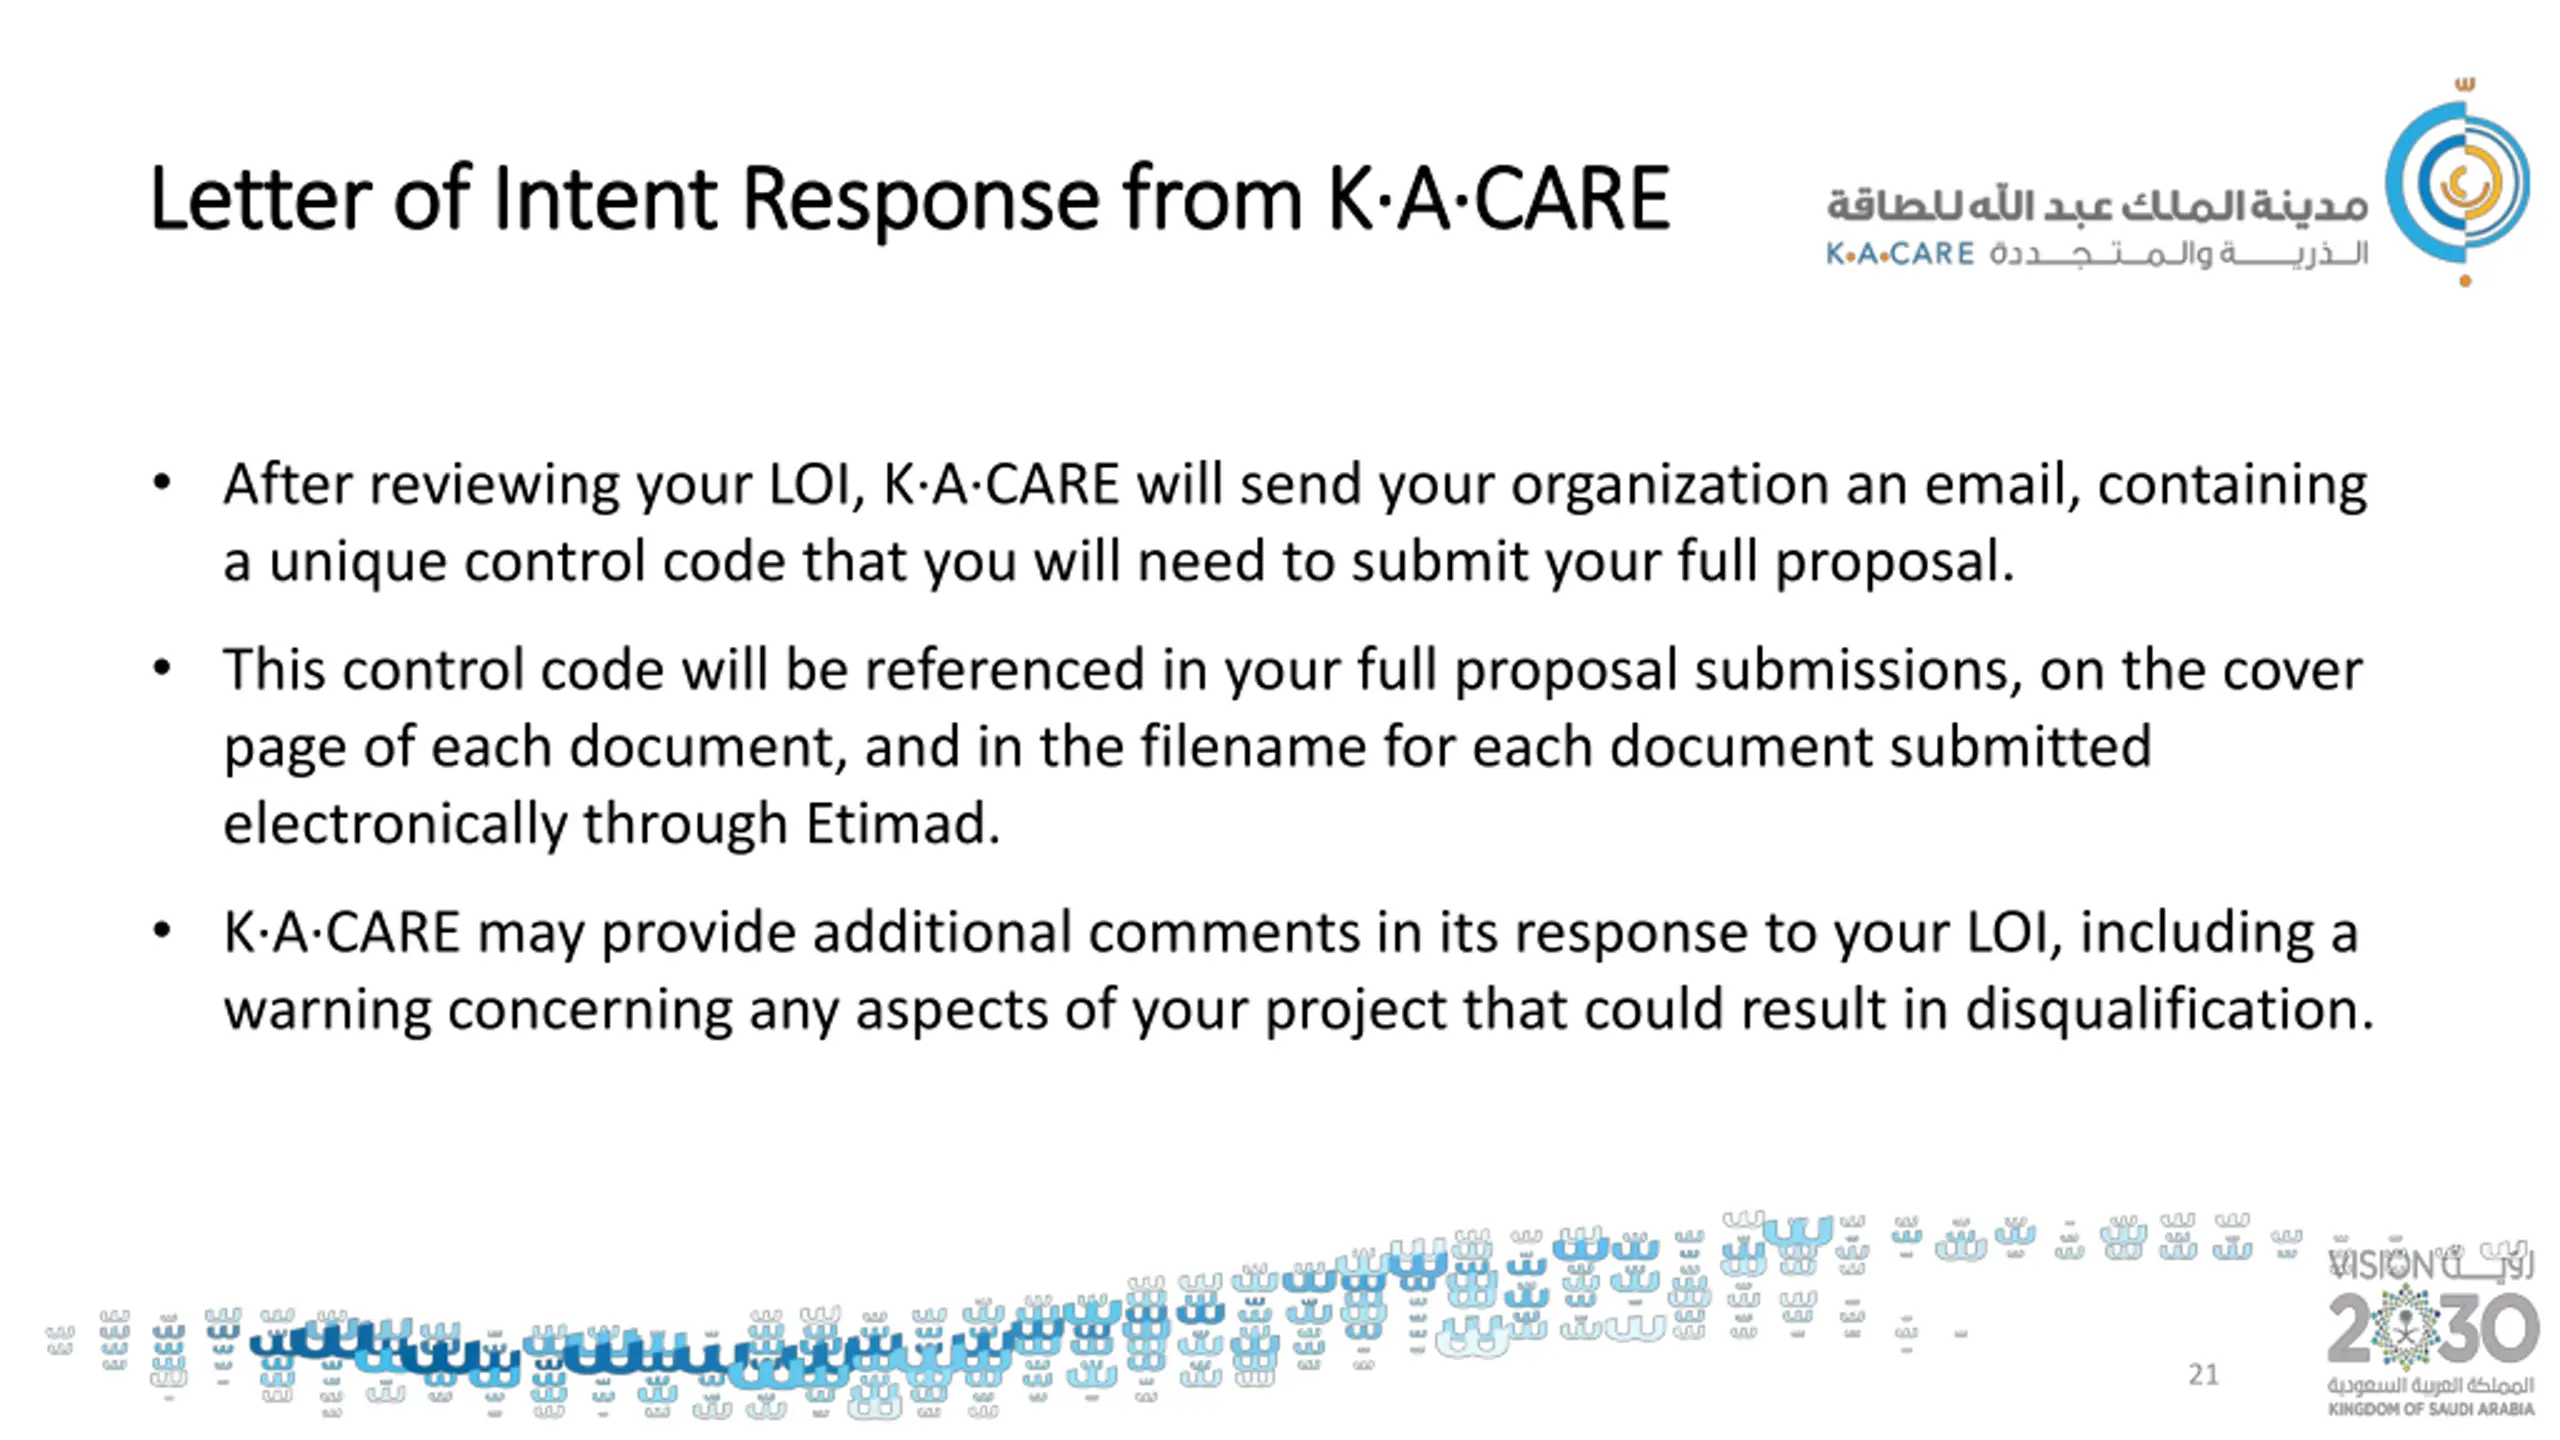Click the blue K·A·CARE wordmark under the Arabic text

[1900, 254]
